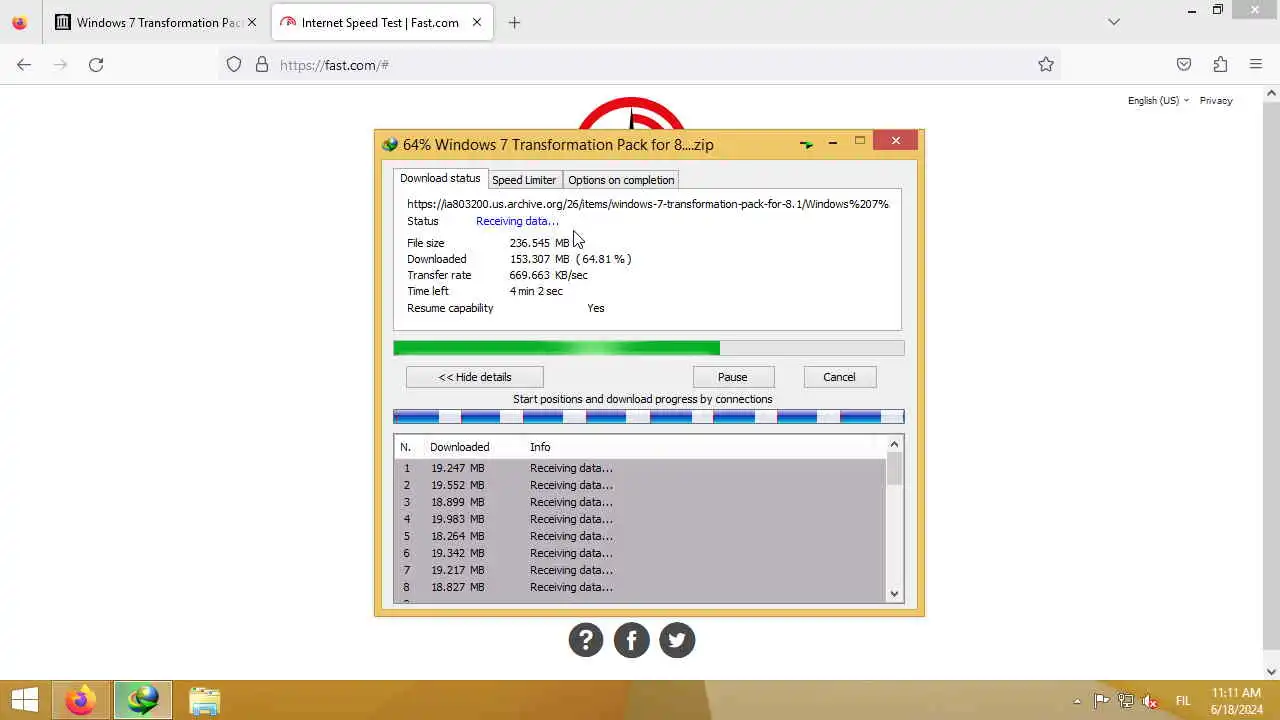Select connection row 4 with 19.983 MB

pyautogui.click(x=640, y=519)
